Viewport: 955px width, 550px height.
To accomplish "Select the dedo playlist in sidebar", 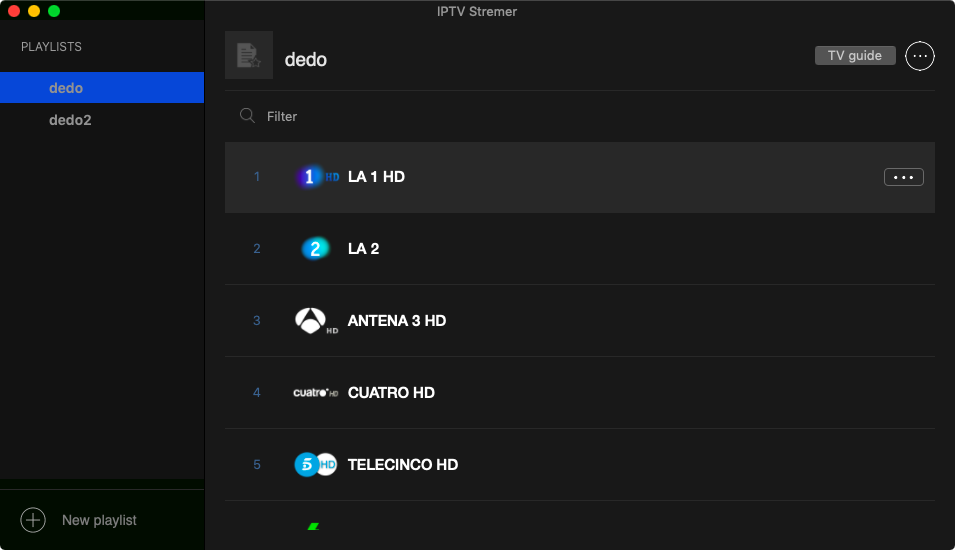I will tap(66, 88).
